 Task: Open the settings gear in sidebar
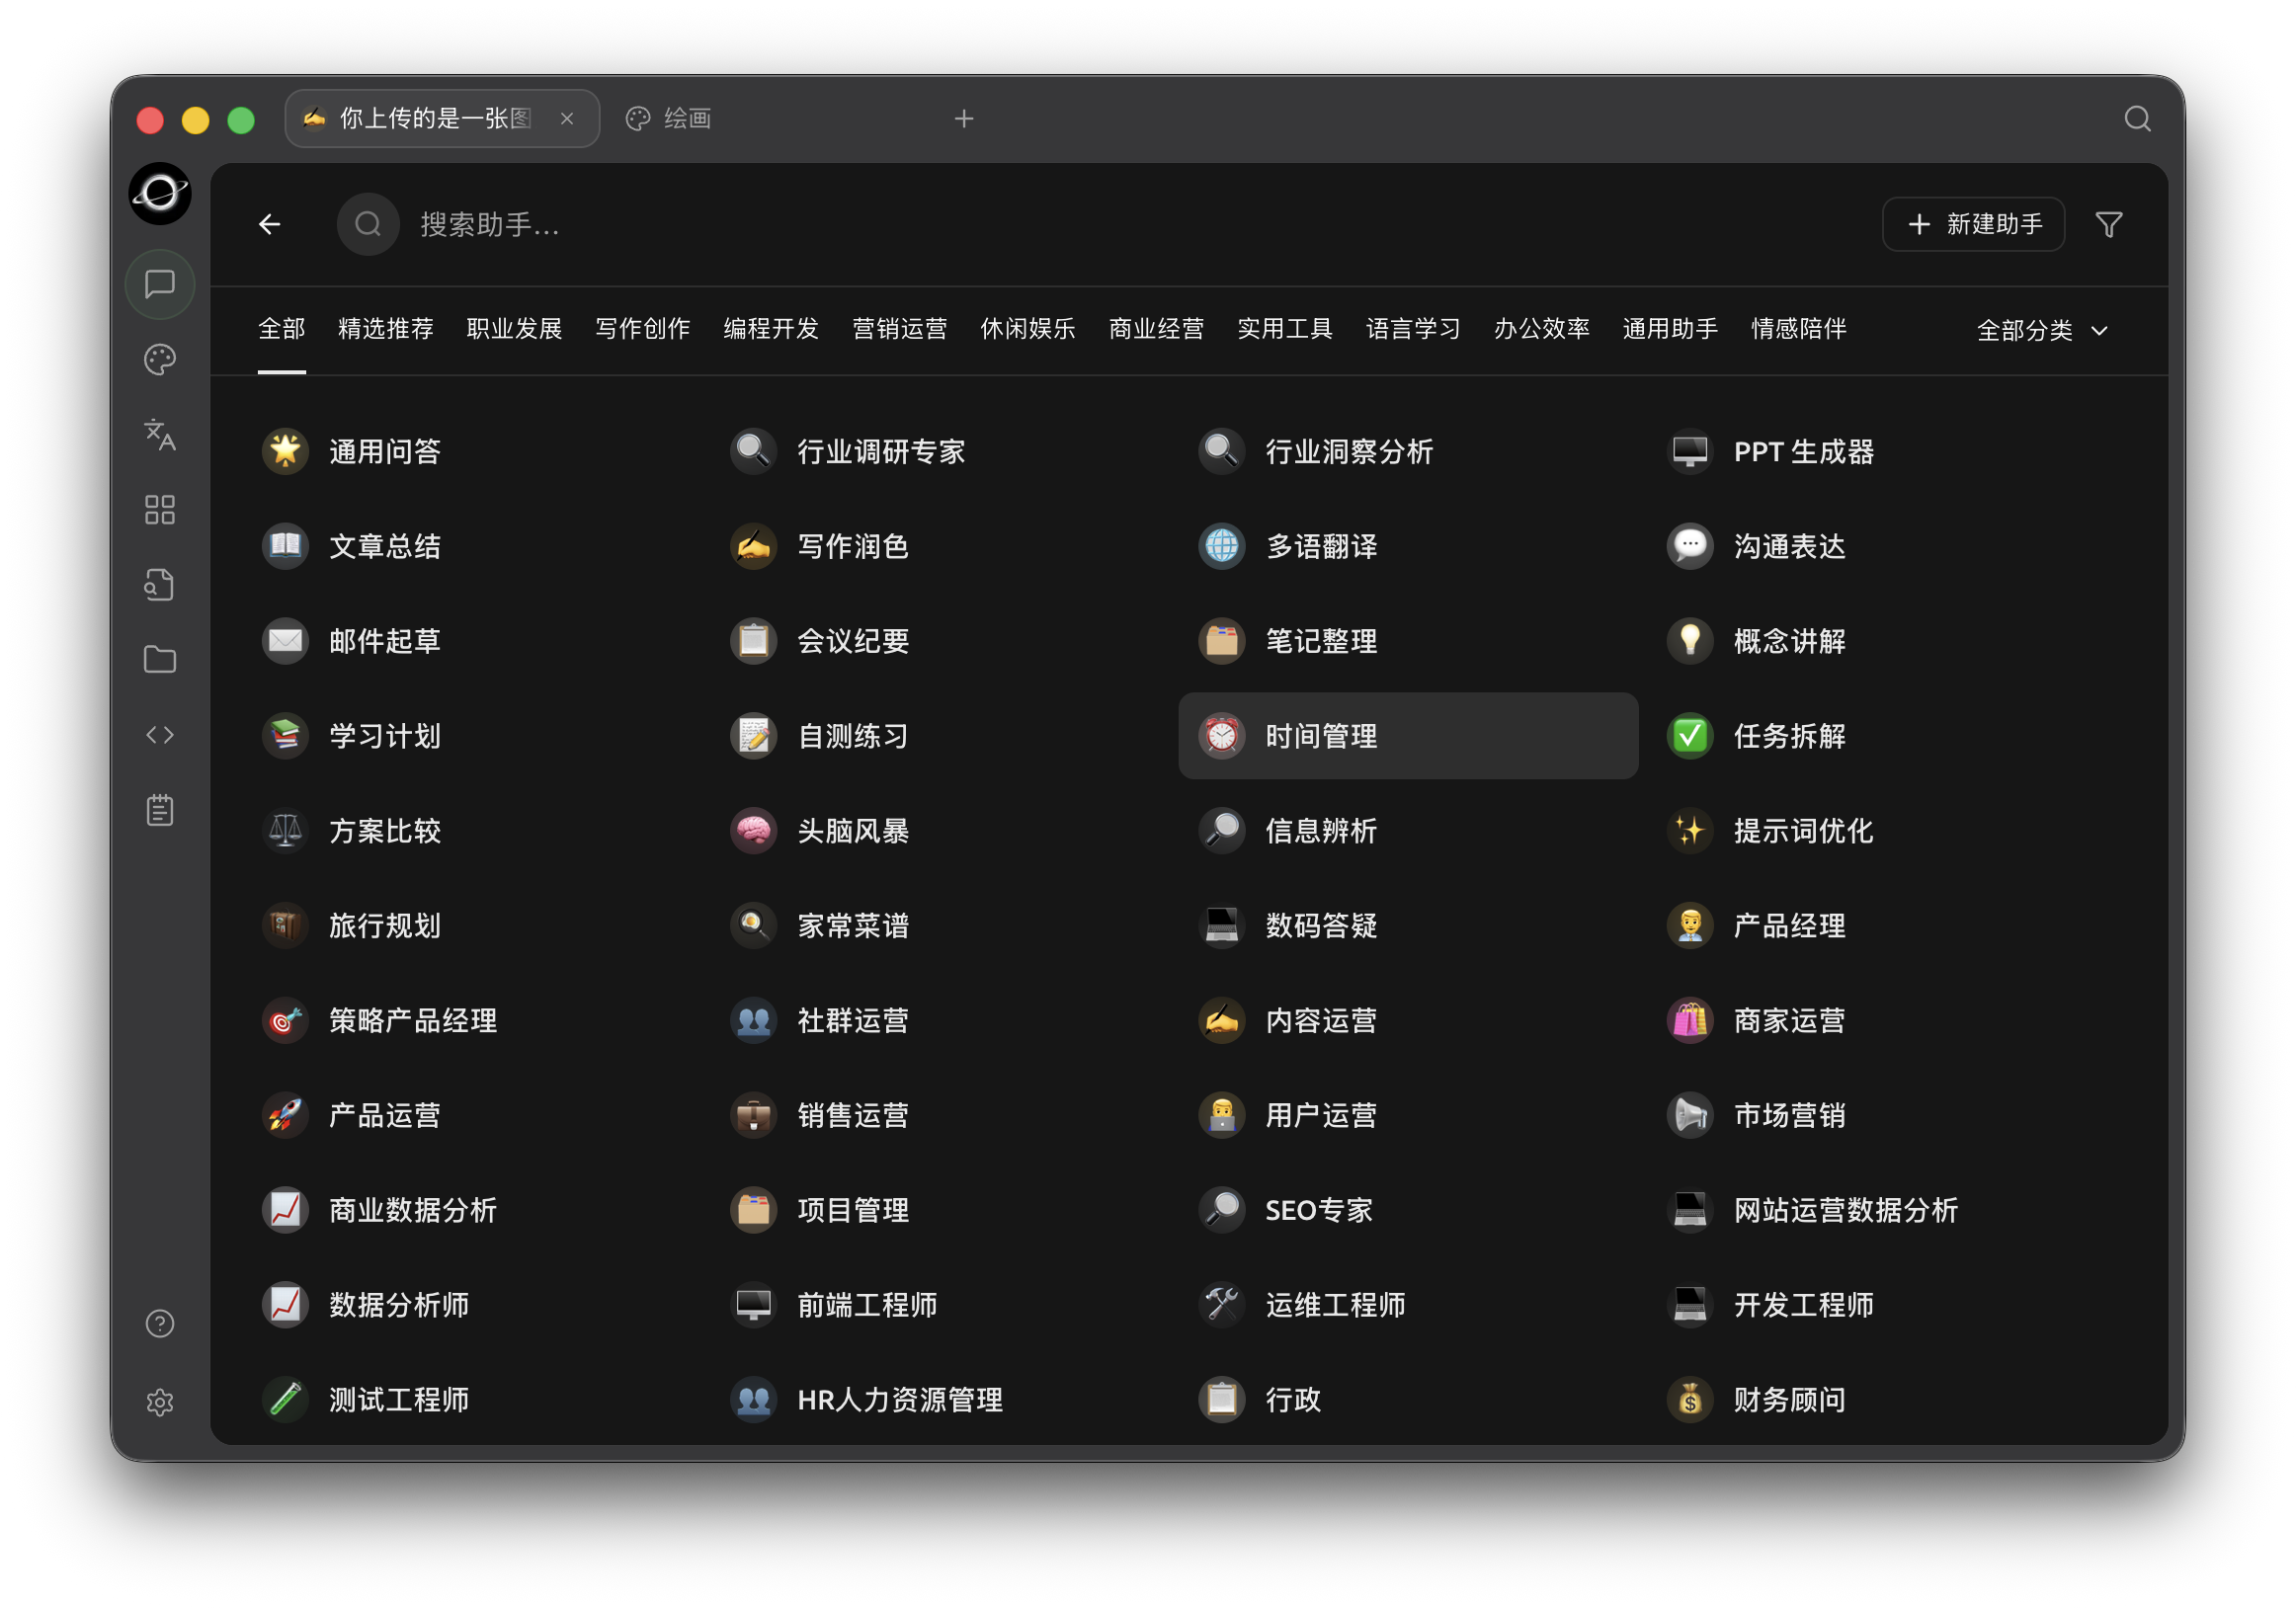pyautogui.click(x=160, y=1402)
